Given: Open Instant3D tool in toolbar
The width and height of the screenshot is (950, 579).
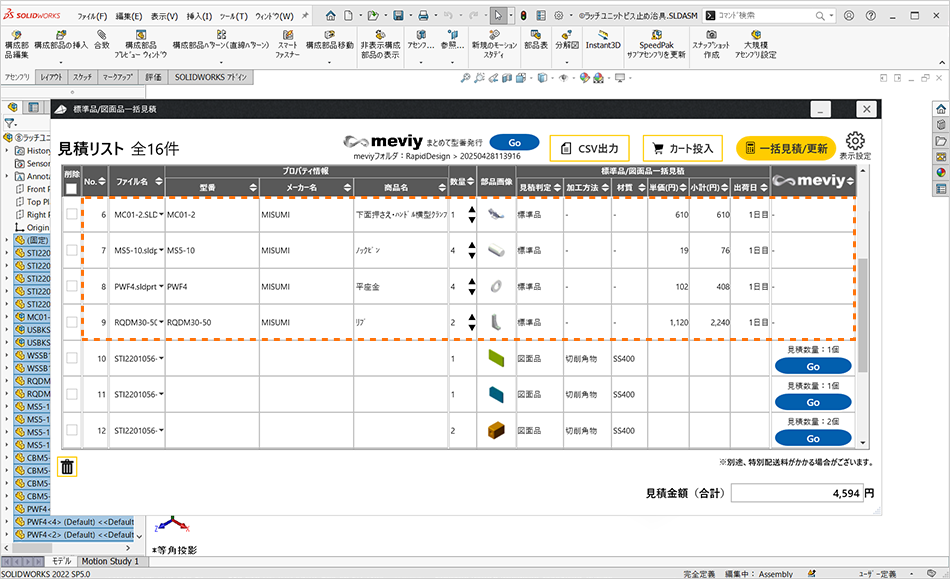Looking at the screenshot, I should [x=603, y=39].
